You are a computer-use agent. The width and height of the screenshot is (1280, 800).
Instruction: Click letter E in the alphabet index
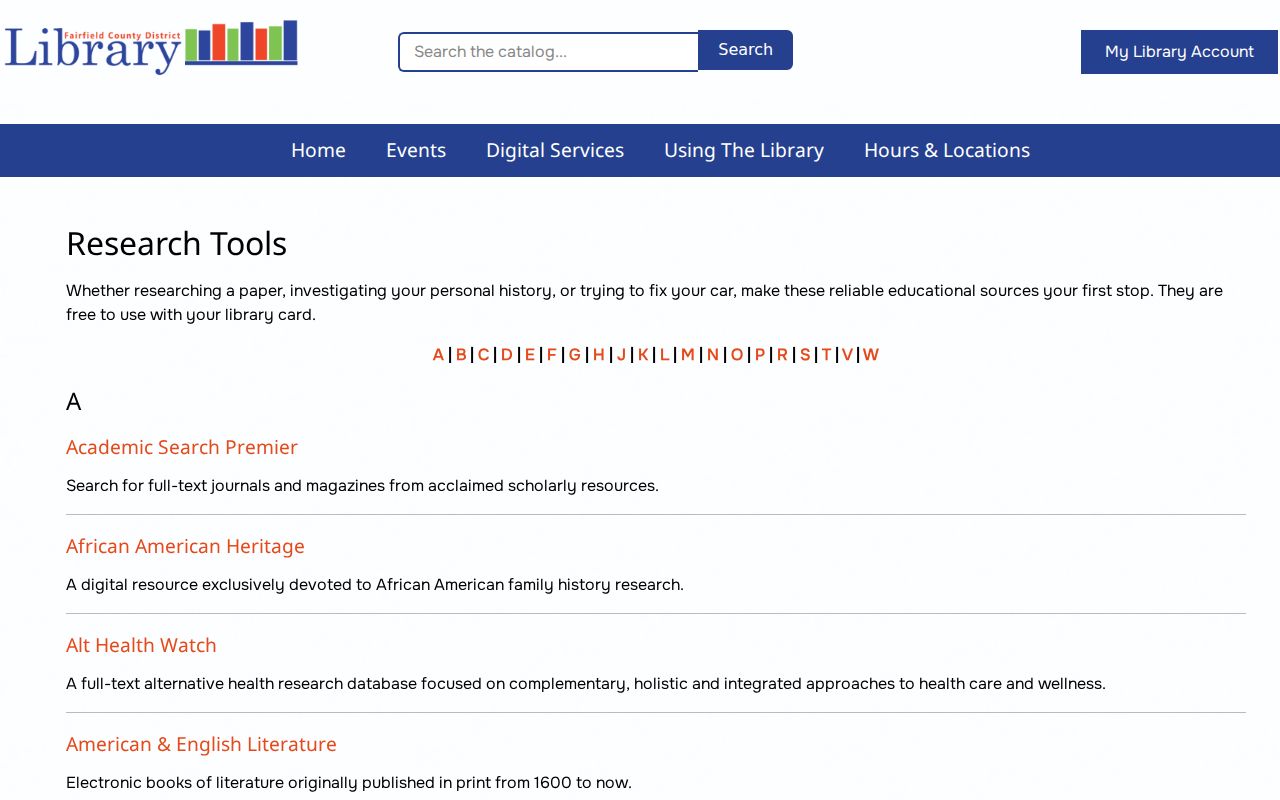point(530,355)
